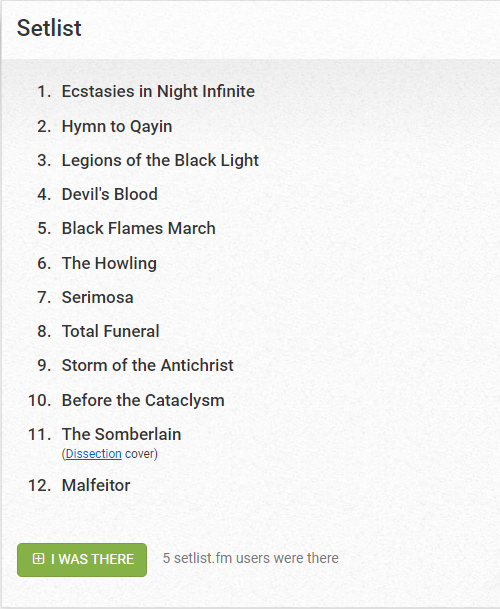Click the song Serimosa
Viewport: 500px width, 609px height.
(98, 298)
